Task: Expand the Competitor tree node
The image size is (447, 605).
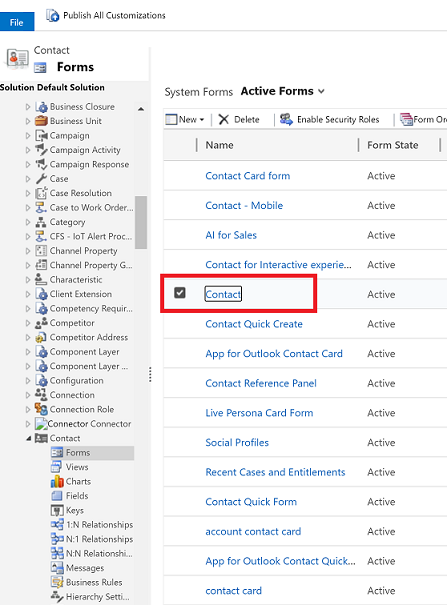Action: (28, 323)
